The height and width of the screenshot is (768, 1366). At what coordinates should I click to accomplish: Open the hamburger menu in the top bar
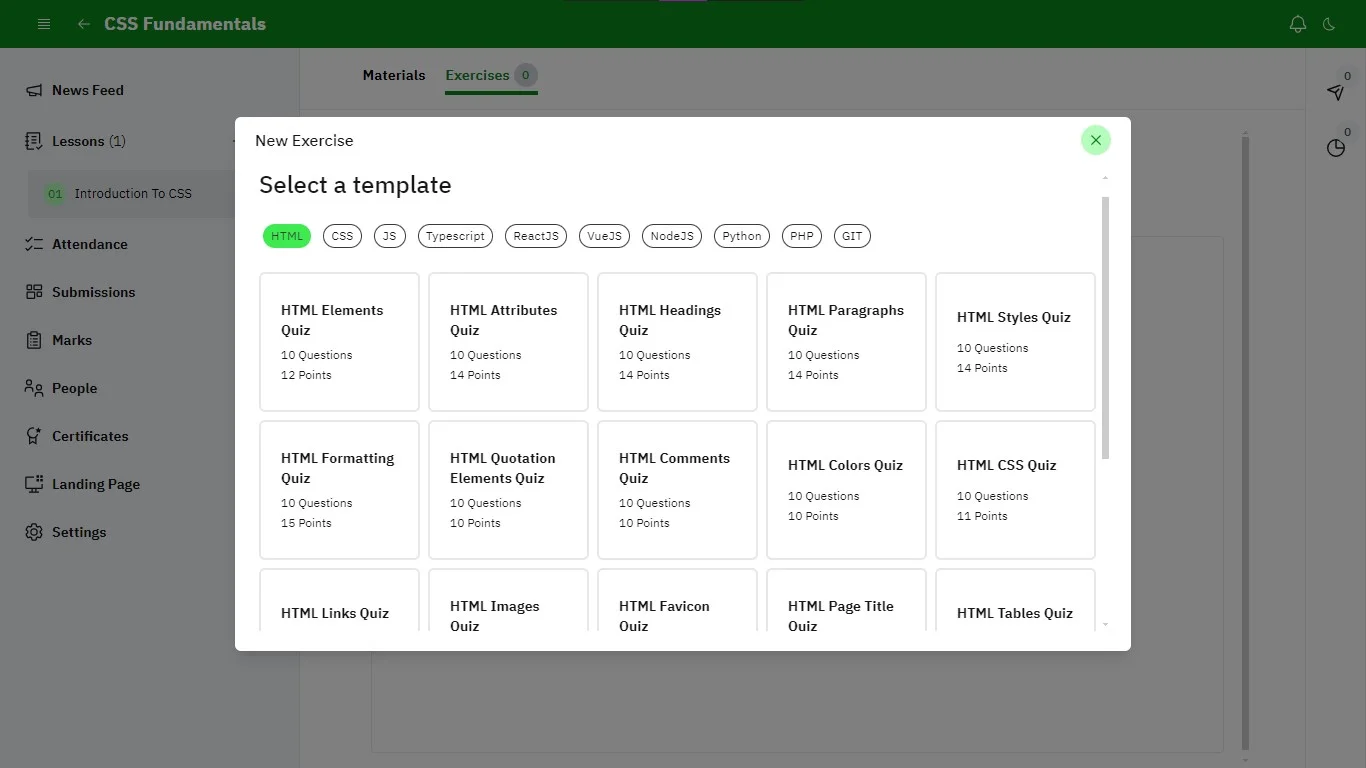point(43,23)
